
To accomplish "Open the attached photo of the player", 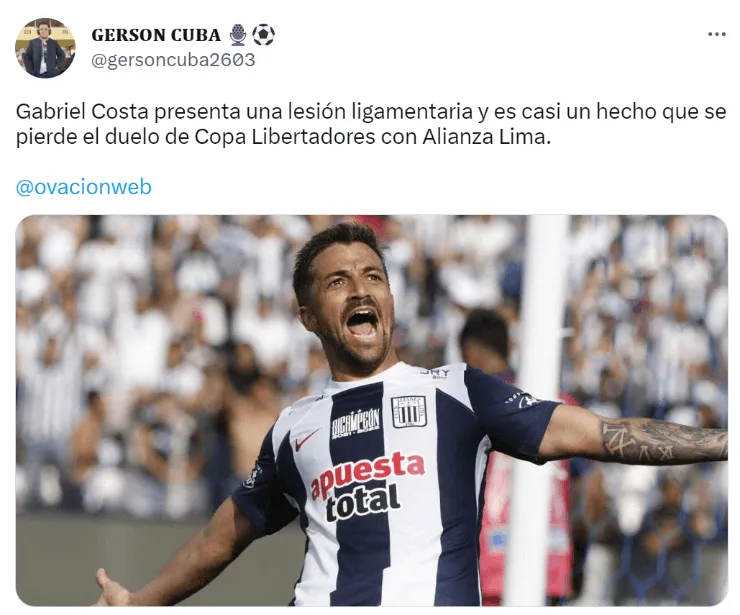I will [x=371, y=410].
